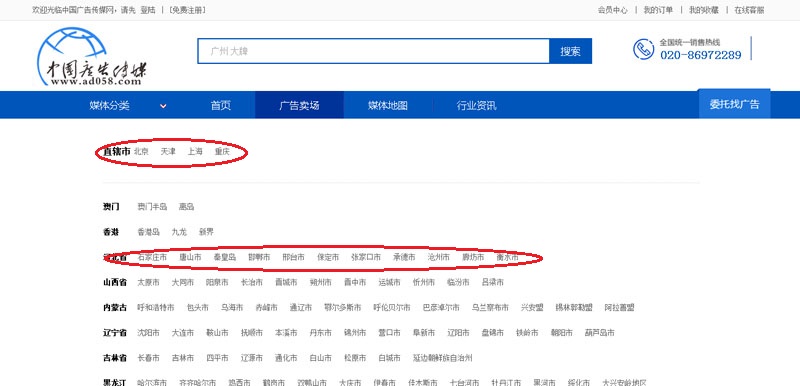Select 沈阳市 in 辽宁省 row
800x386 pixels.
pyautogui.click(x=148, y=333)
